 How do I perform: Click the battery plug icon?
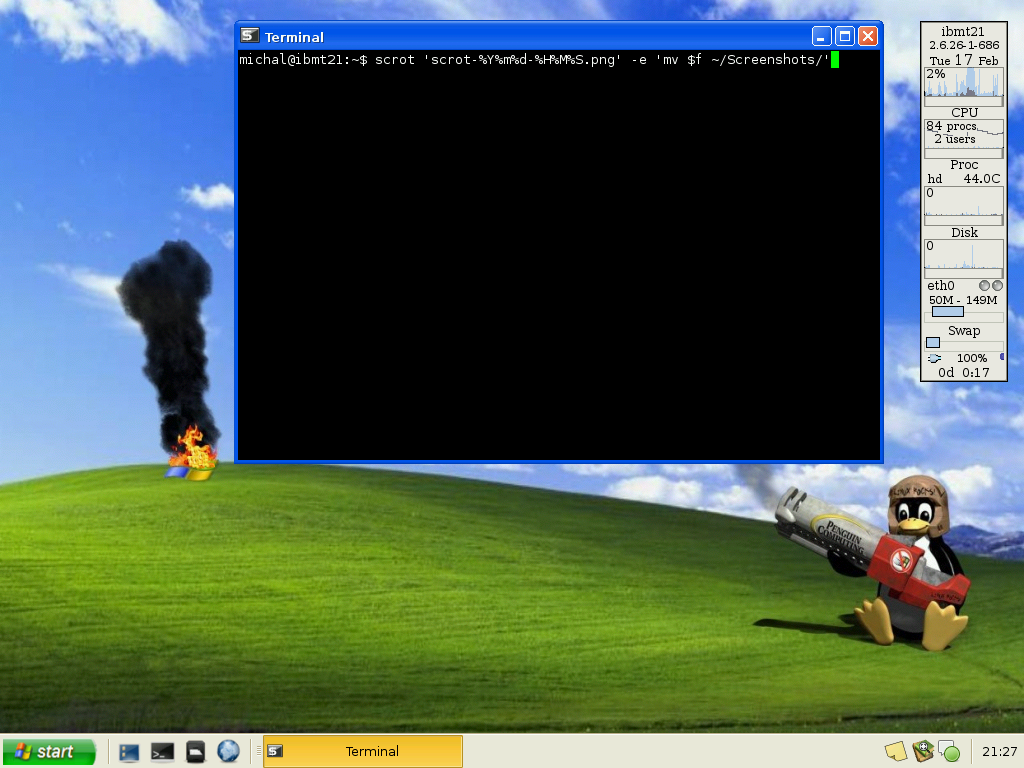(935, 358)
